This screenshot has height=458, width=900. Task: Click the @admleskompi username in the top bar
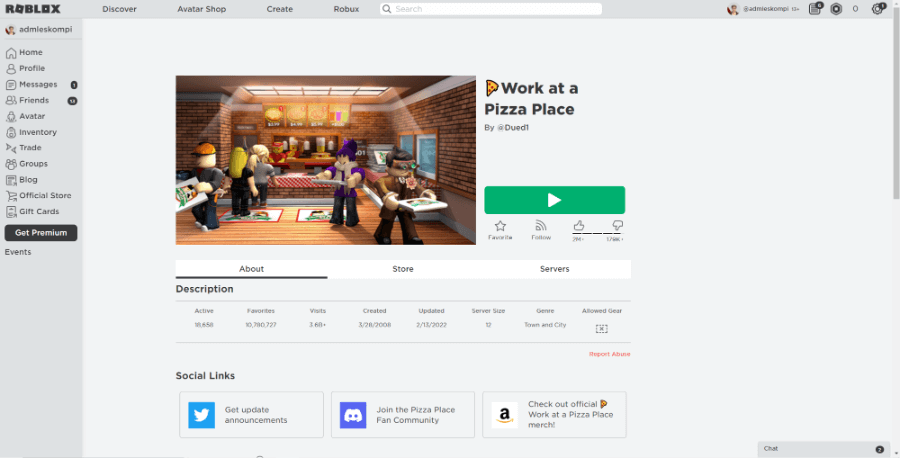click(x=767, y=9)
